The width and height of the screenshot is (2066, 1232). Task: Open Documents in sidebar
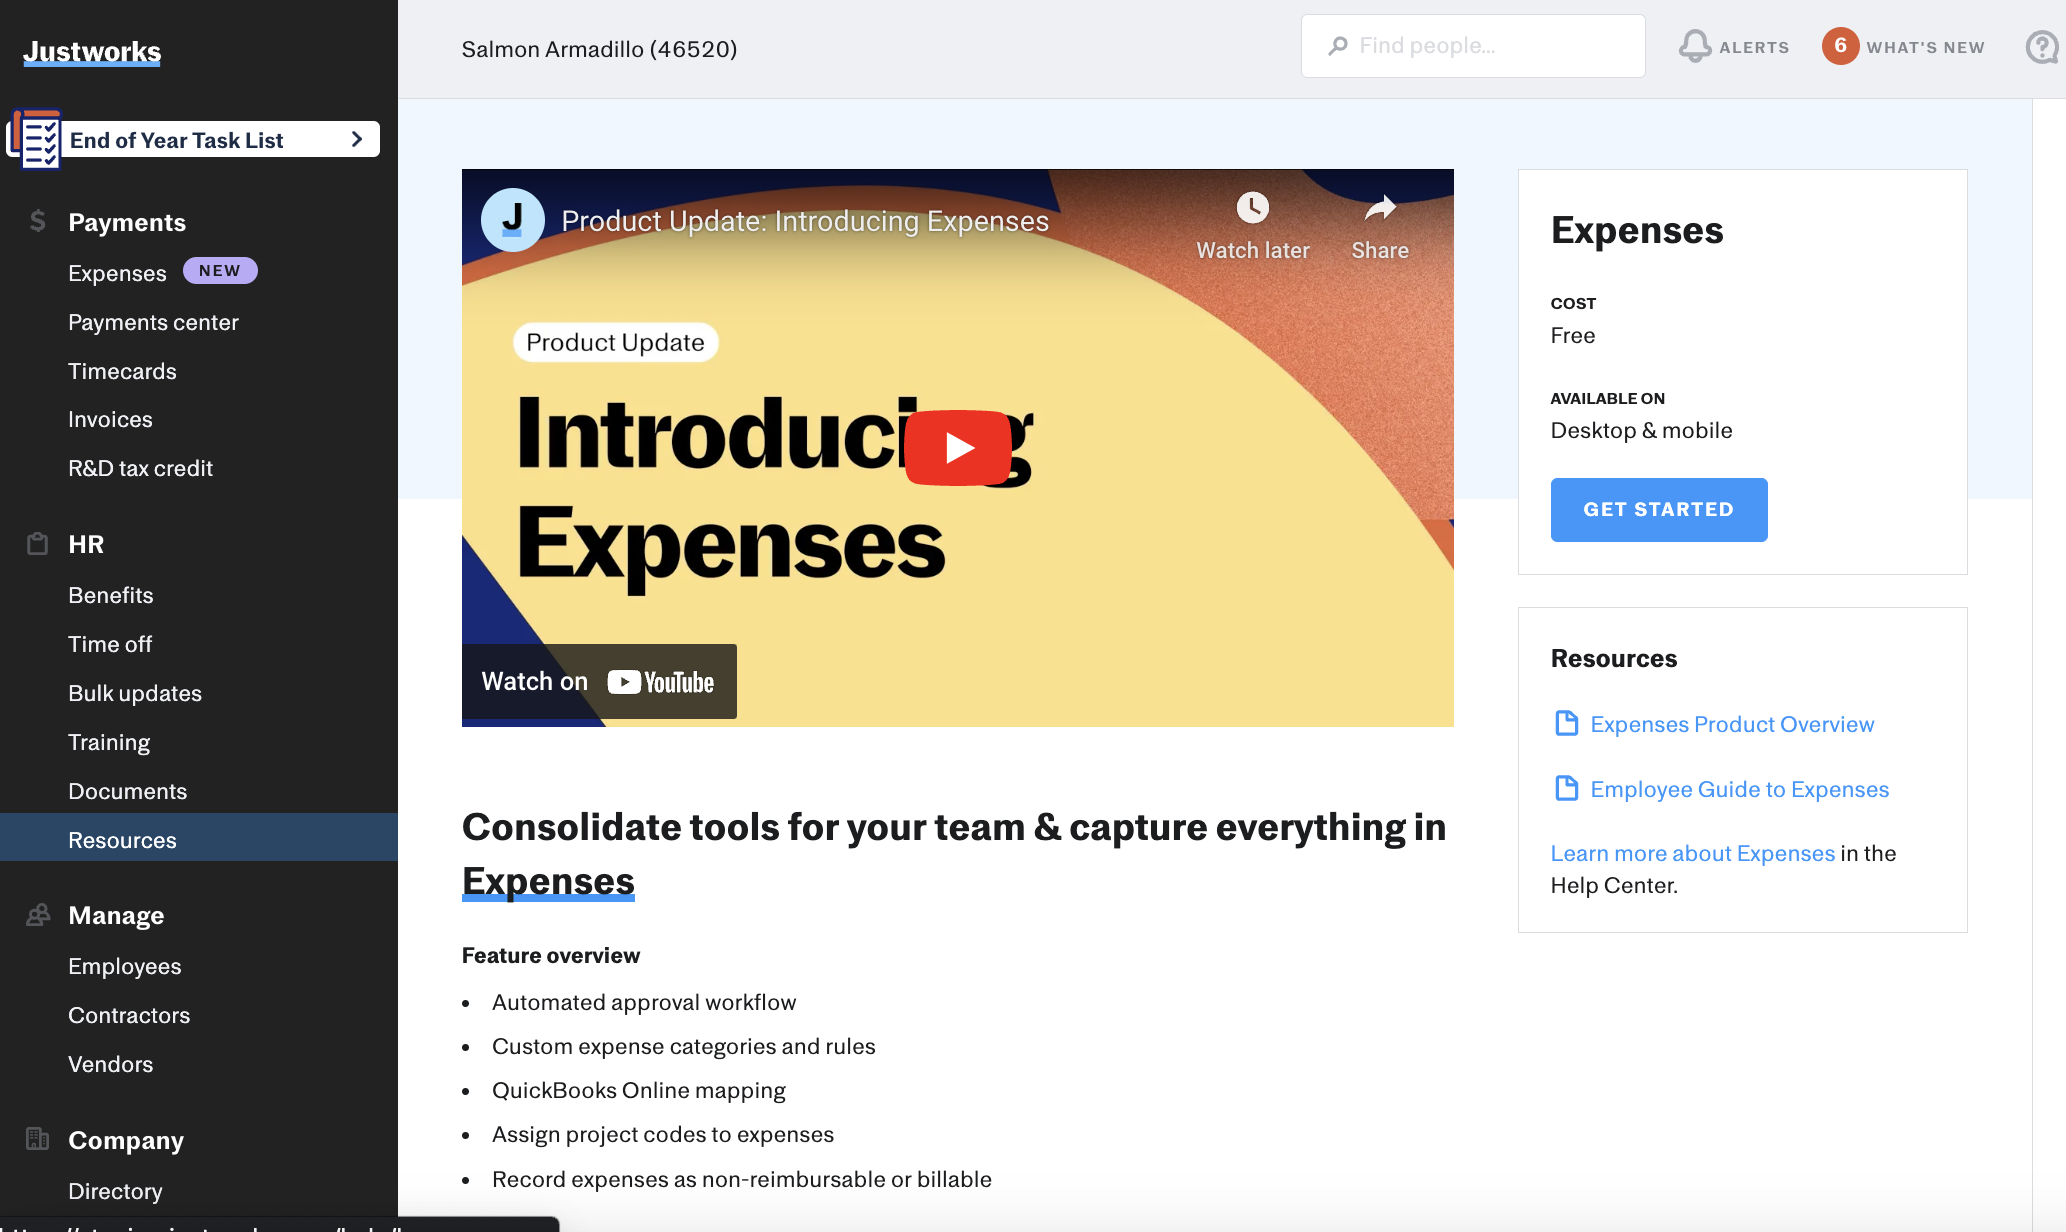[127, 791]
